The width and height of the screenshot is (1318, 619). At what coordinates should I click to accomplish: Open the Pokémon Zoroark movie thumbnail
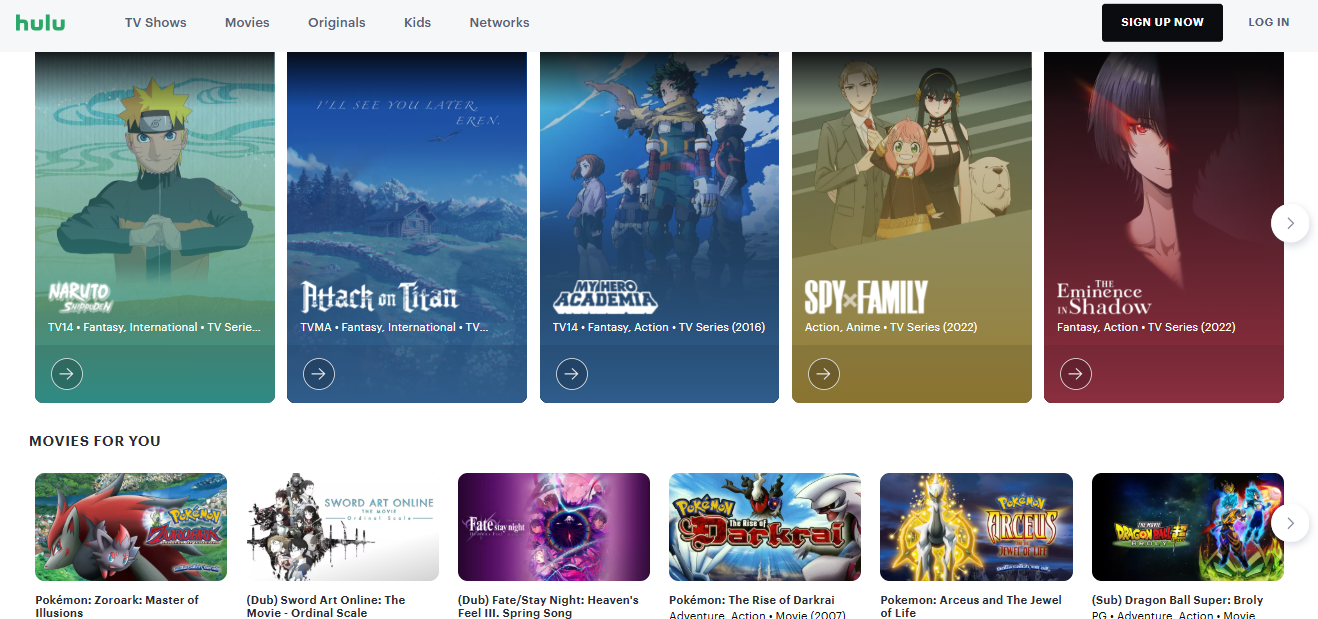tap(131, 527)
